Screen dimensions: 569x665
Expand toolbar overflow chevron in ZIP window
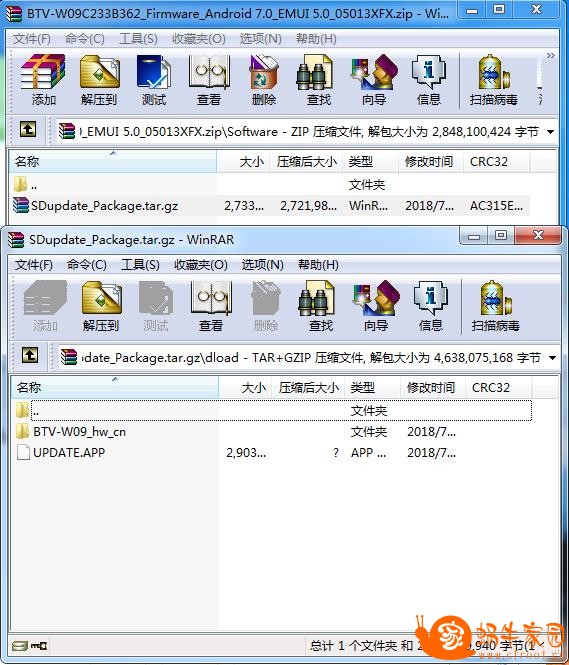pos(550,56)
